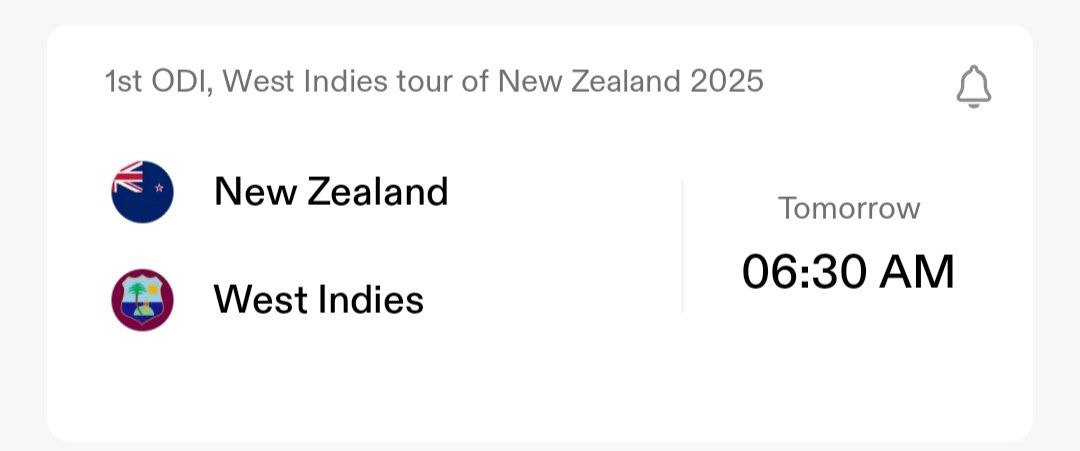Select the West Indies team name row
The height and width of the screenshot is (451, 1080).
coord(318,299)
